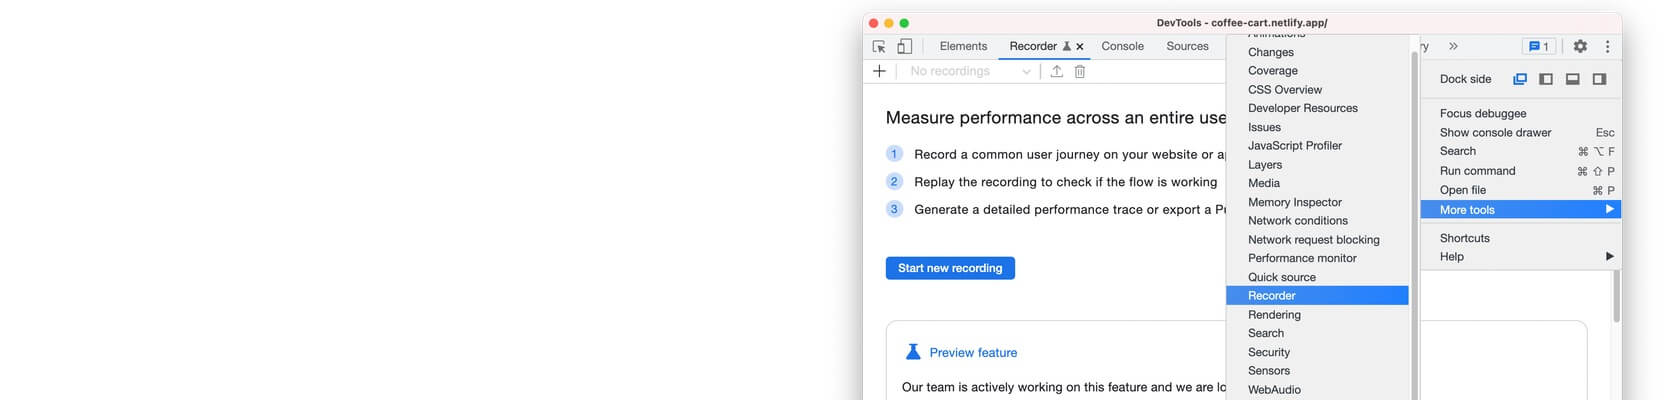Image resolution: width=1680 pixels, height=400 pixels.
Task: Toggle the device toolbar icon
Action: 904,47
